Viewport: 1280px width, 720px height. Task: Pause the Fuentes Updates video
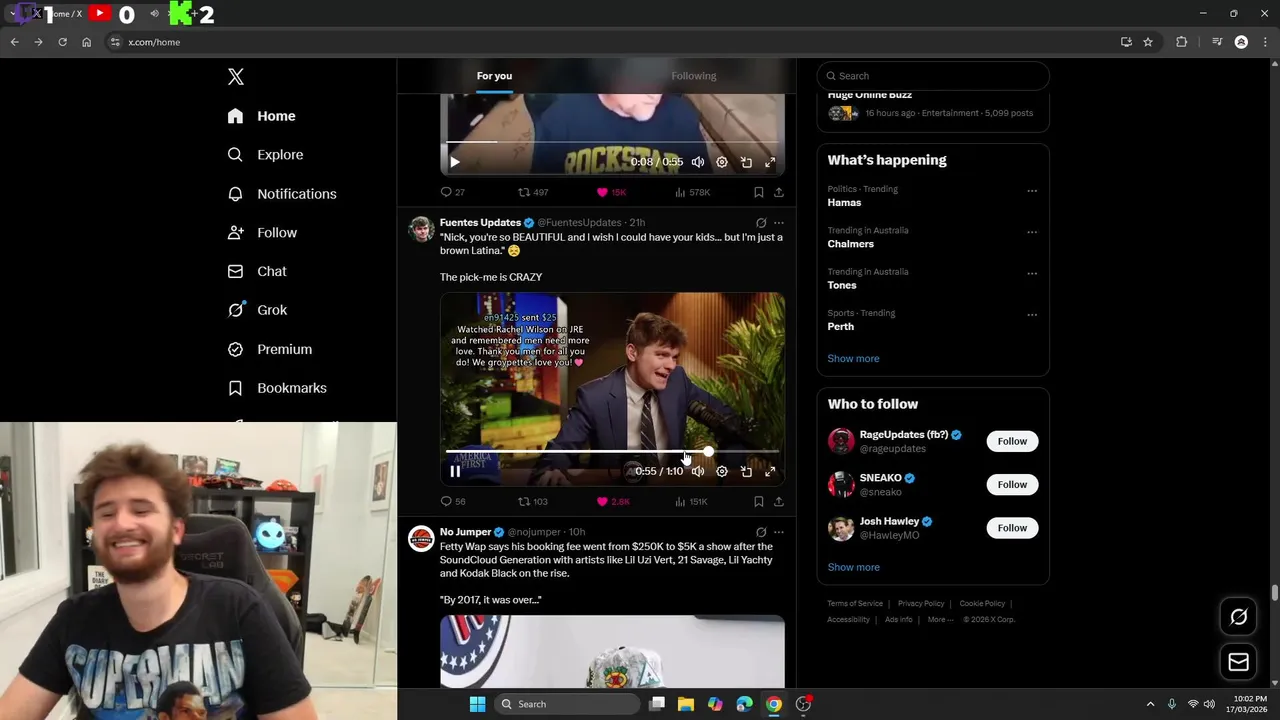click(x=455, y=472)
